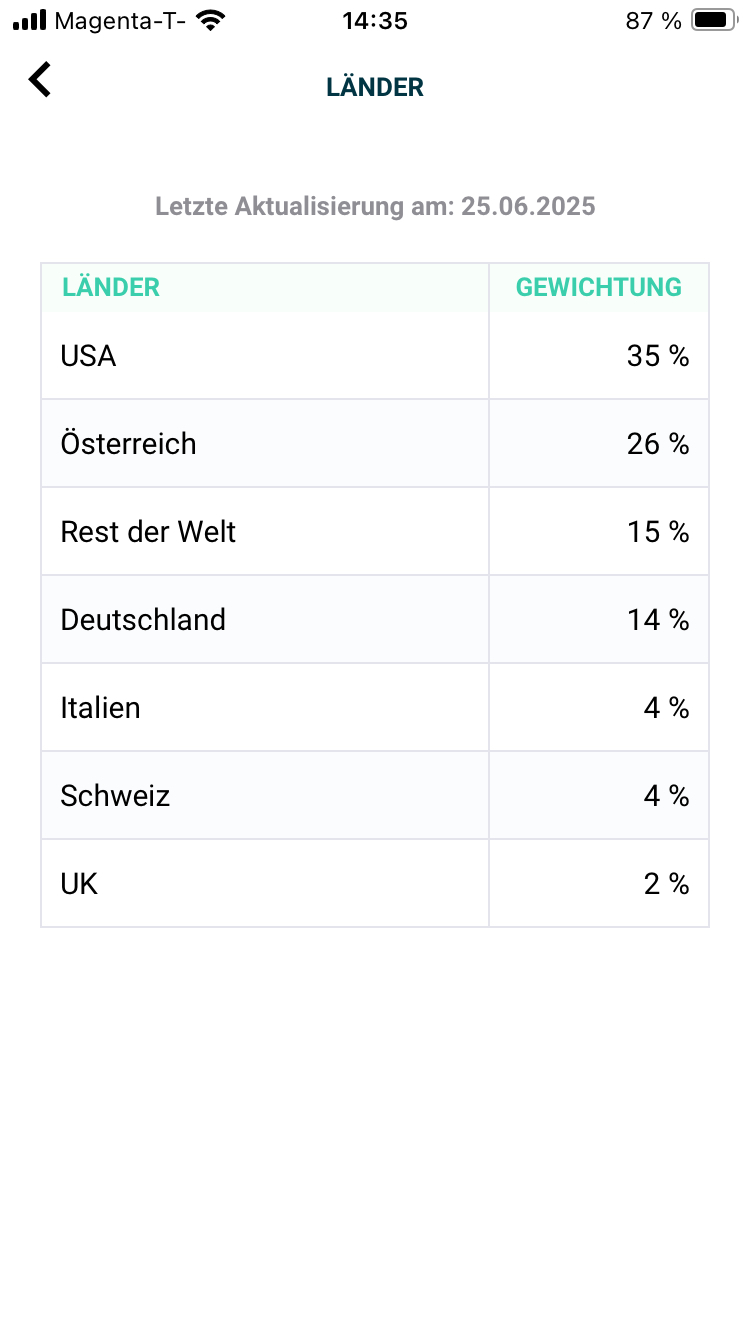Select the Österreich table row

coord(375,443)
